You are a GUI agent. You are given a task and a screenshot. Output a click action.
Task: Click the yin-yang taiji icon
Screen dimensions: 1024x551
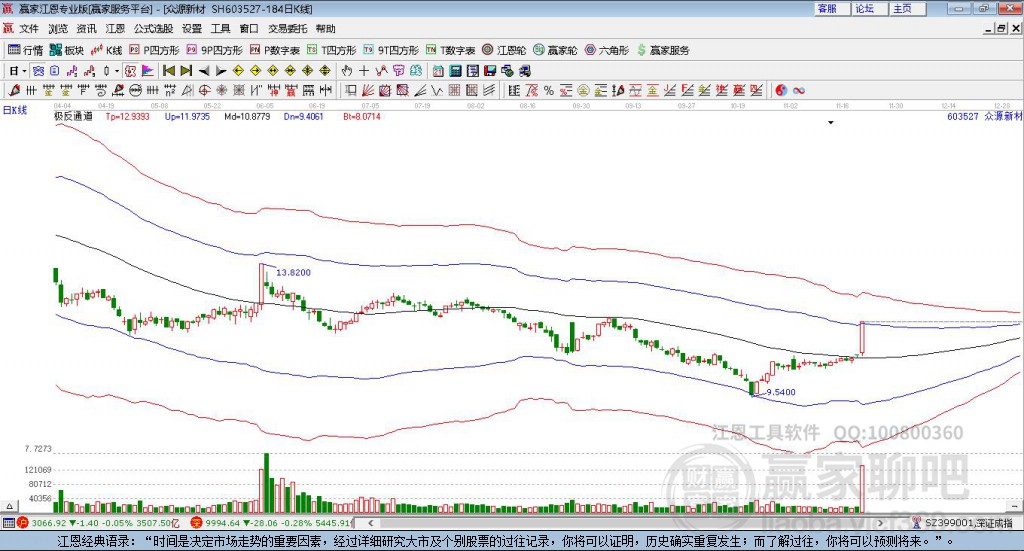tap(781, 91)
